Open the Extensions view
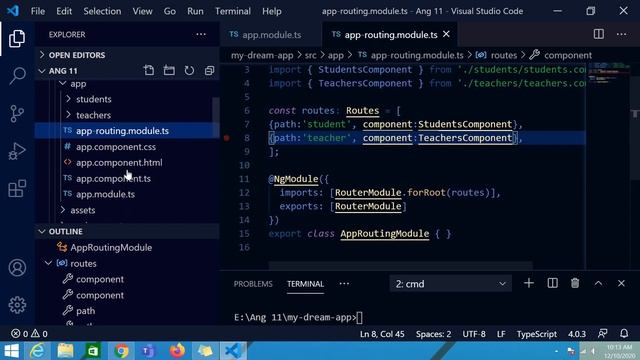The image size is (640, 360). [x=17, y=189]
